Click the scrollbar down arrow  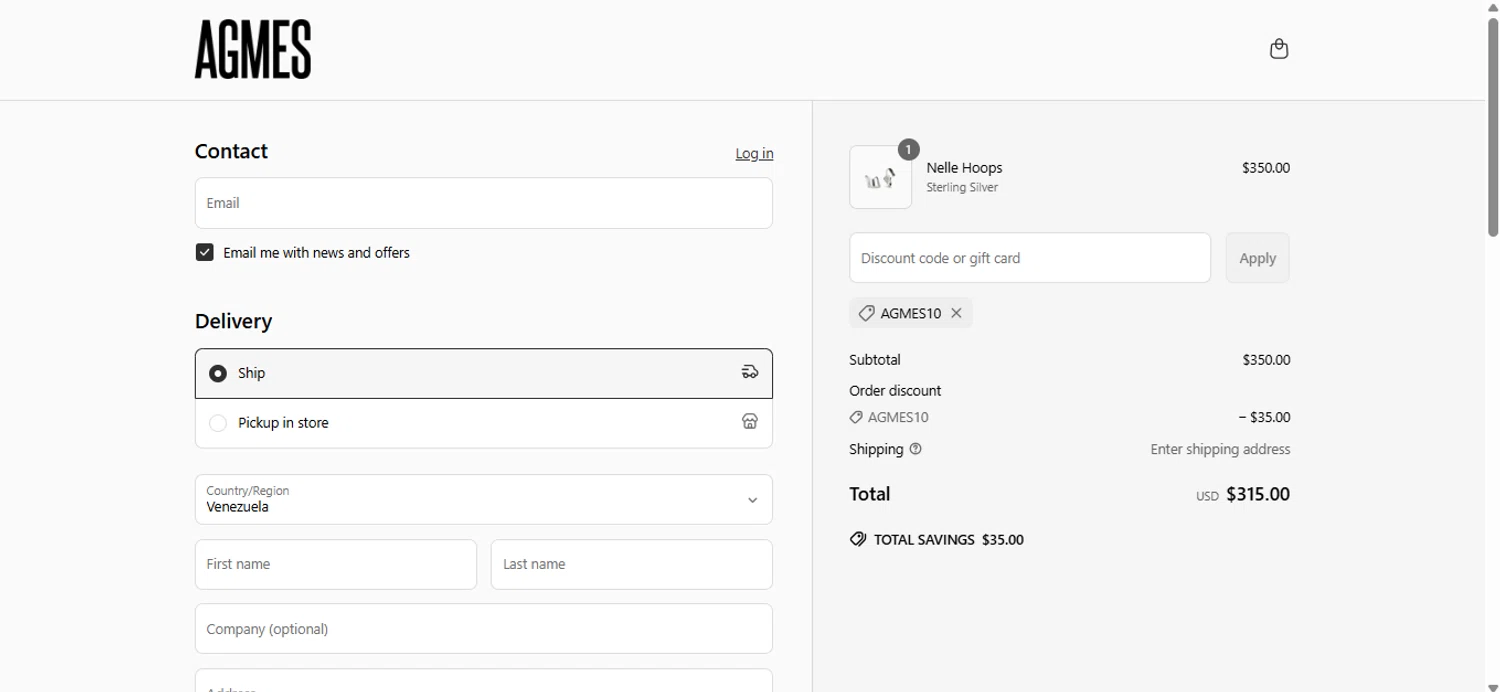pyautogui.click(x=1493, y=686)
